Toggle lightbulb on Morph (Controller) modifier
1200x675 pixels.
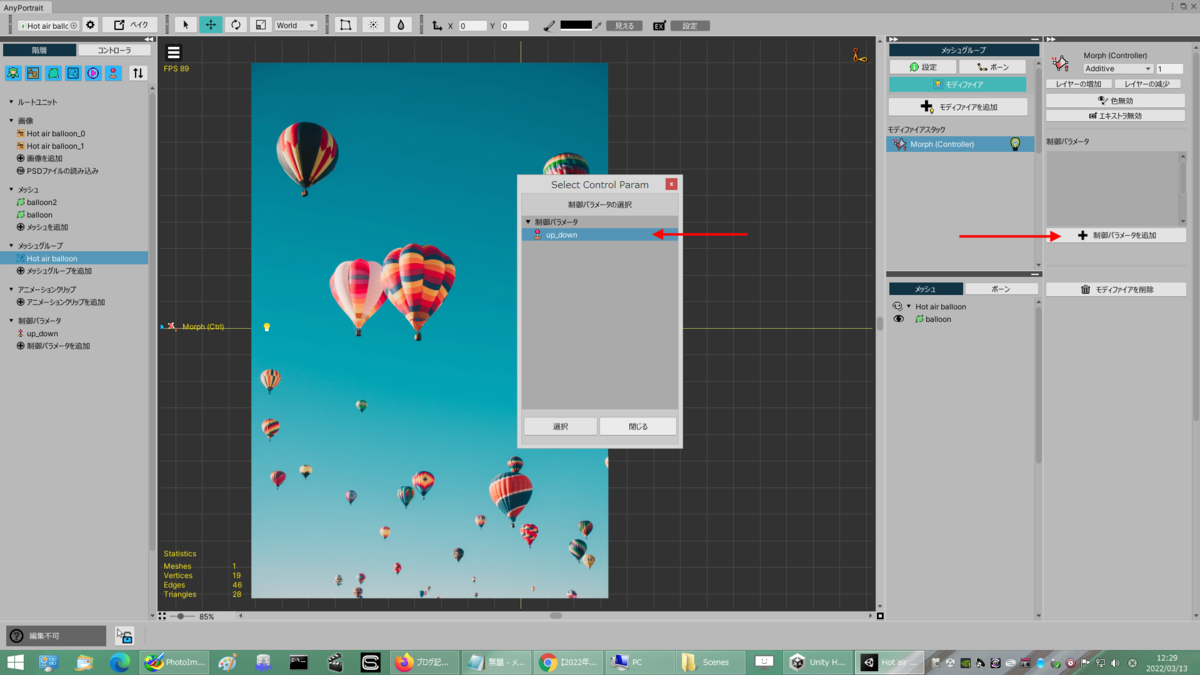(1016, 144)
